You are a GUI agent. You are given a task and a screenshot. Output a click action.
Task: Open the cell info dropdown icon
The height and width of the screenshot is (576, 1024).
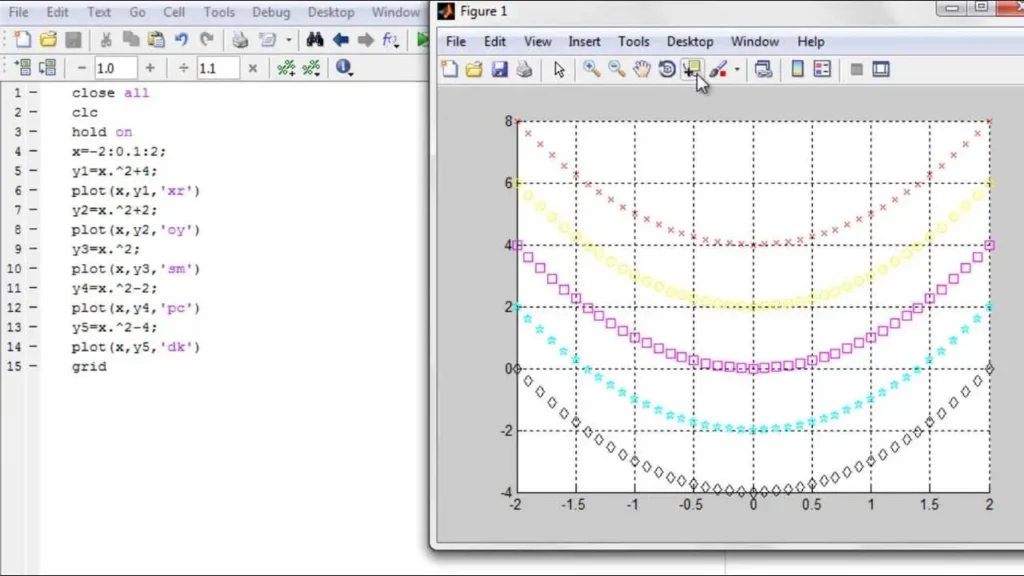pyautogui.click(x=345, y=68)
